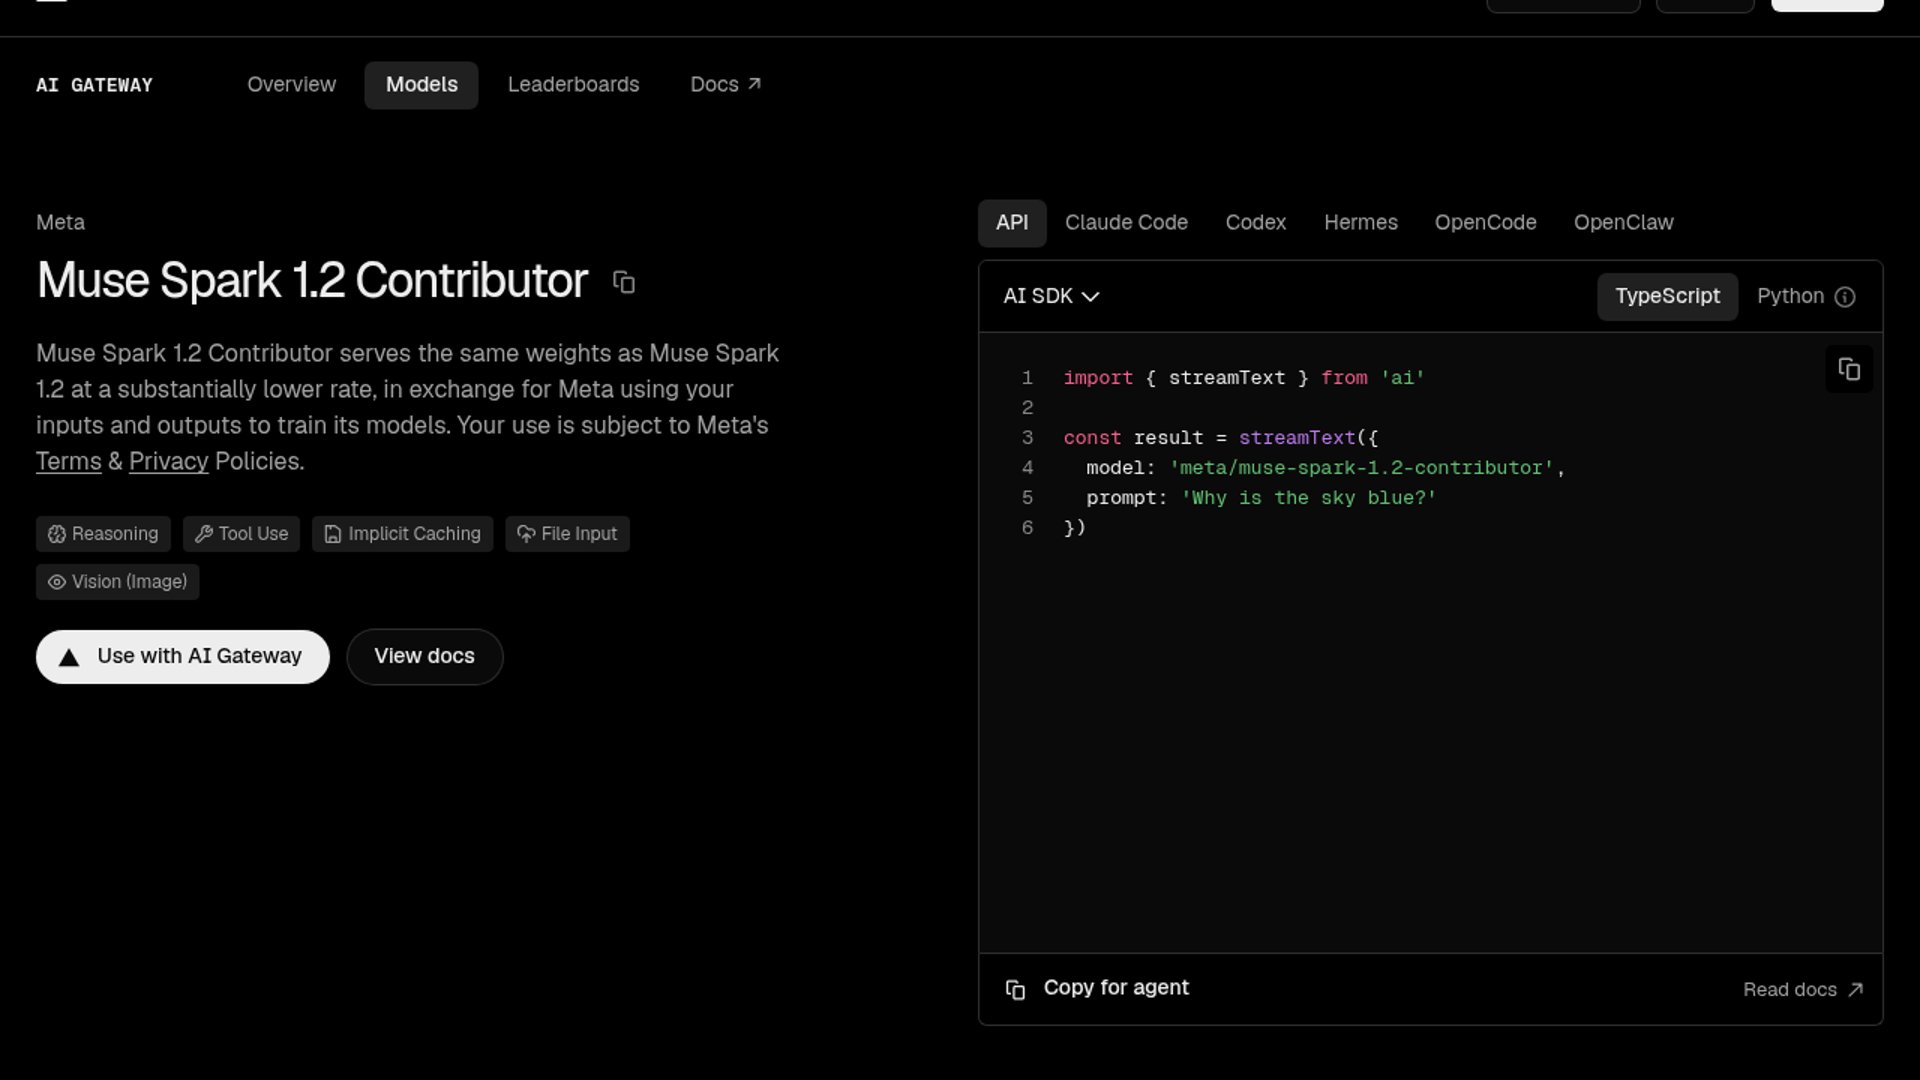Viewport: 1920px width, 1080px height.
Task: Copy the code snippet with the copy icon
Action: [x=1849, y=369]
